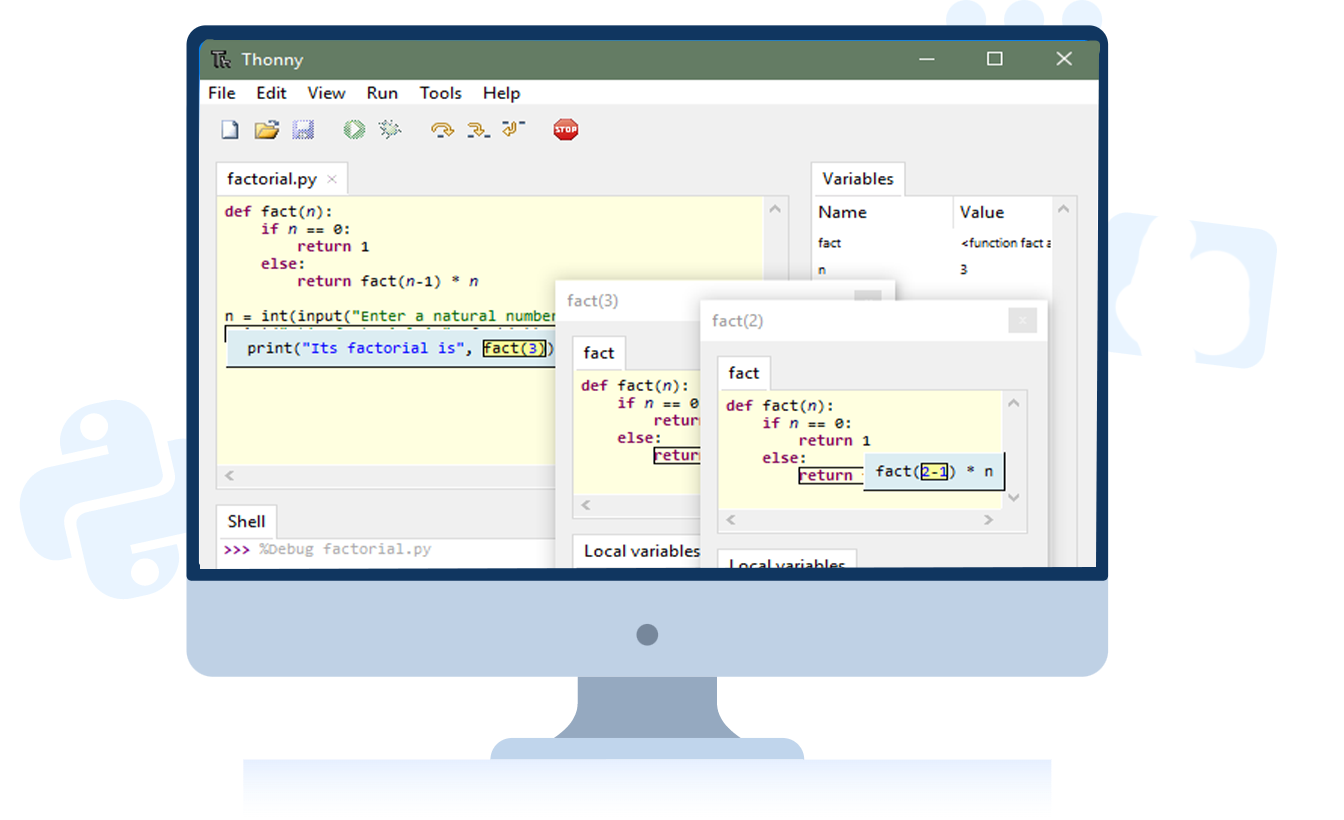Click right arrow of fact(2) horizontal scrollbar

coord(988,520)
